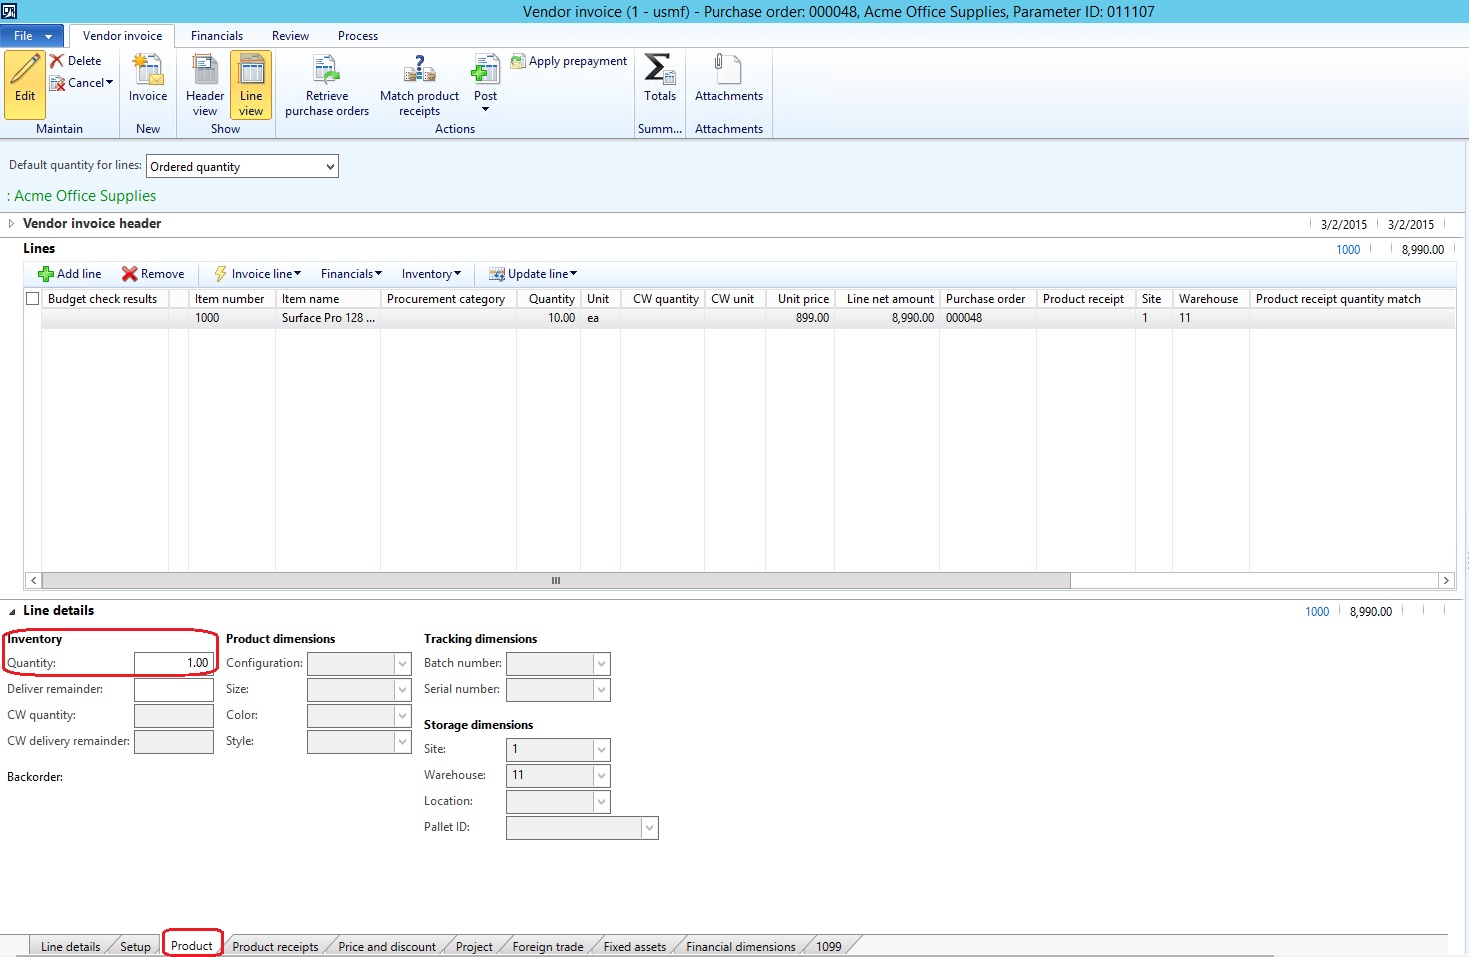Image resolution: width=1469 pixels, height=957 pixels.
Task: Click the Deliver remainder input field
Action: pos(173,689)
